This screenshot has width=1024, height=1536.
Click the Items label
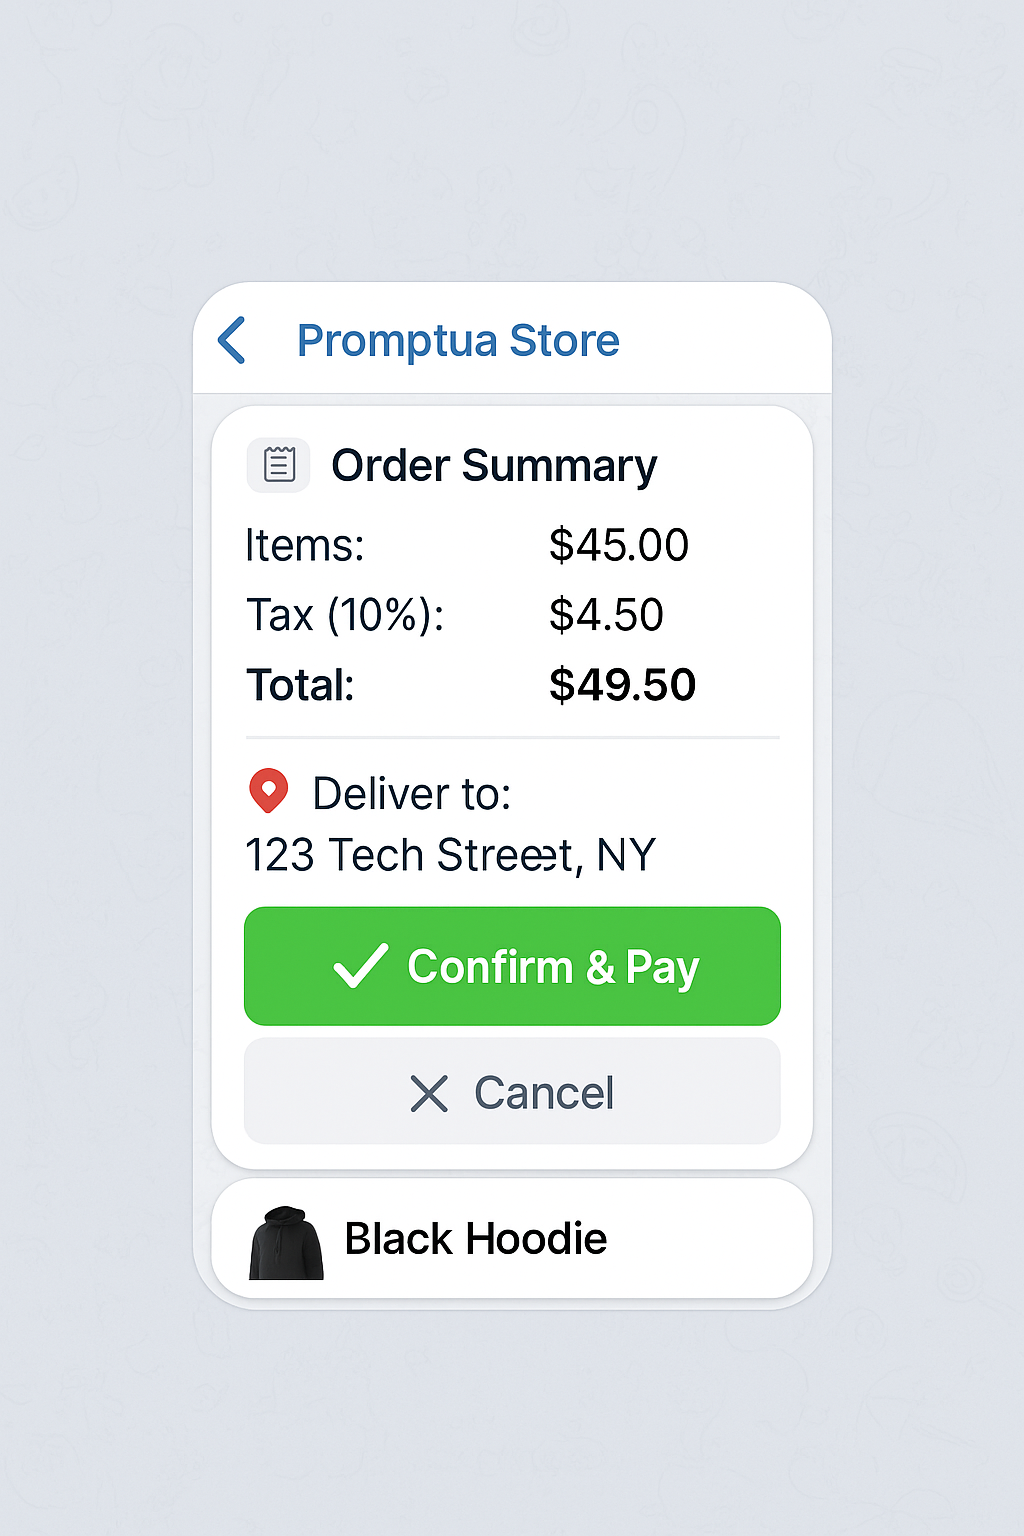[x=305, y=546]
